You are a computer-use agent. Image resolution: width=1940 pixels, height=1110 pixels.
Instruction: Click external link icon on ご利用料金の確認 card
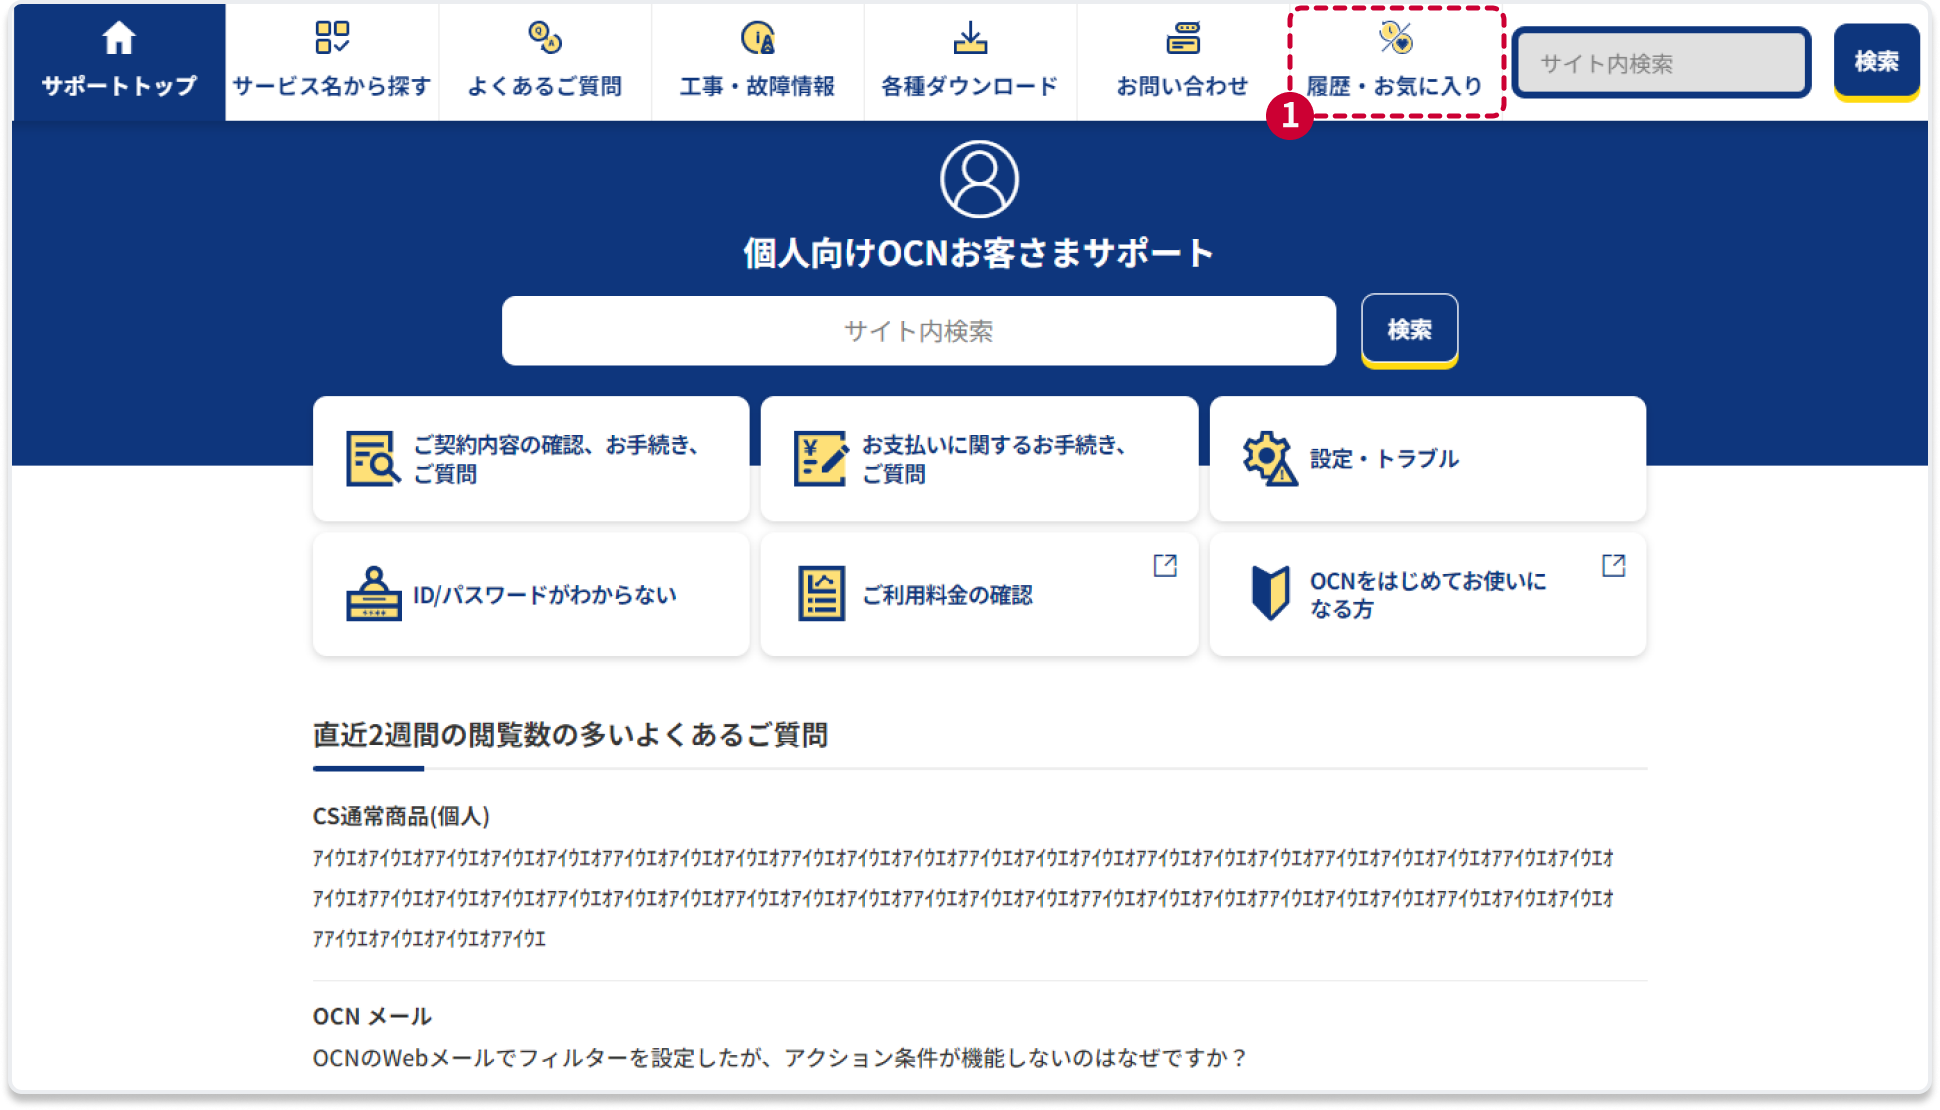click(x=1165, y=565)
